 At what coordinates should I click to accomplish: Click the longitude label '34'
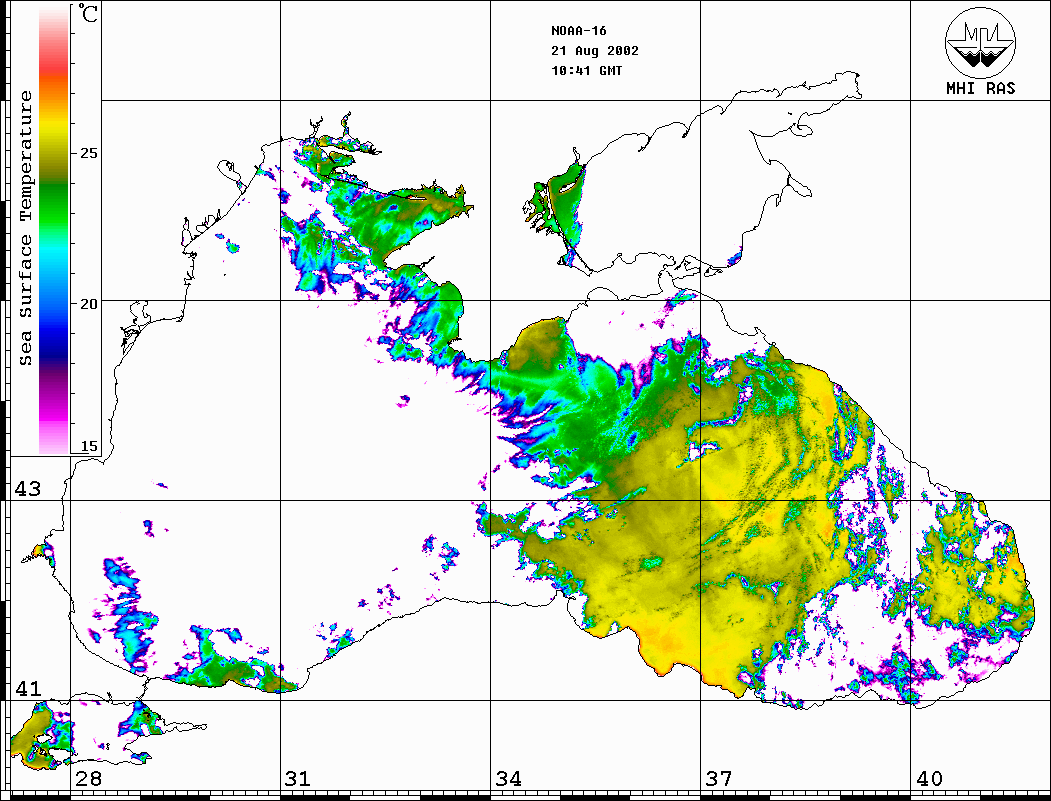point(508,779)
